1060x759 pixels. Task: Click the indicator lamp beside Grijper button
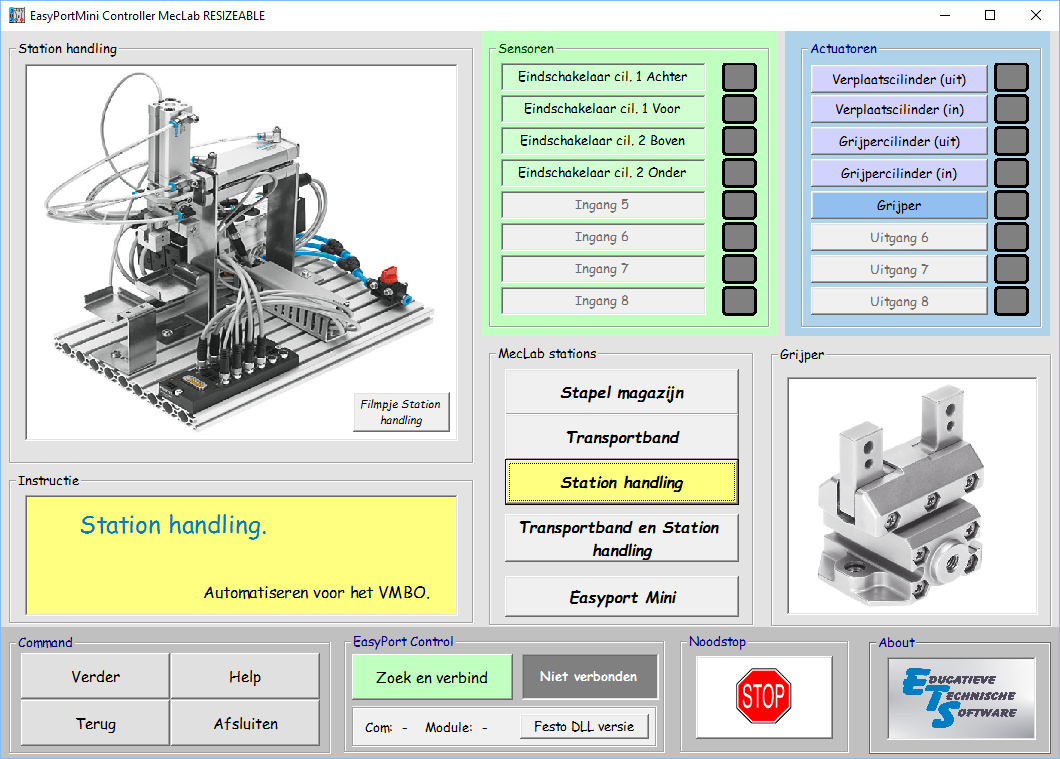(x=1011, y=205)
